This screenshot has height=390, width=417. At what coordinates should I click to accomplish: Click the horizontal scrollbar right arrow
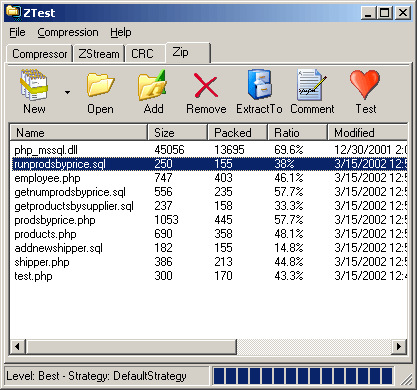point(399,347)
